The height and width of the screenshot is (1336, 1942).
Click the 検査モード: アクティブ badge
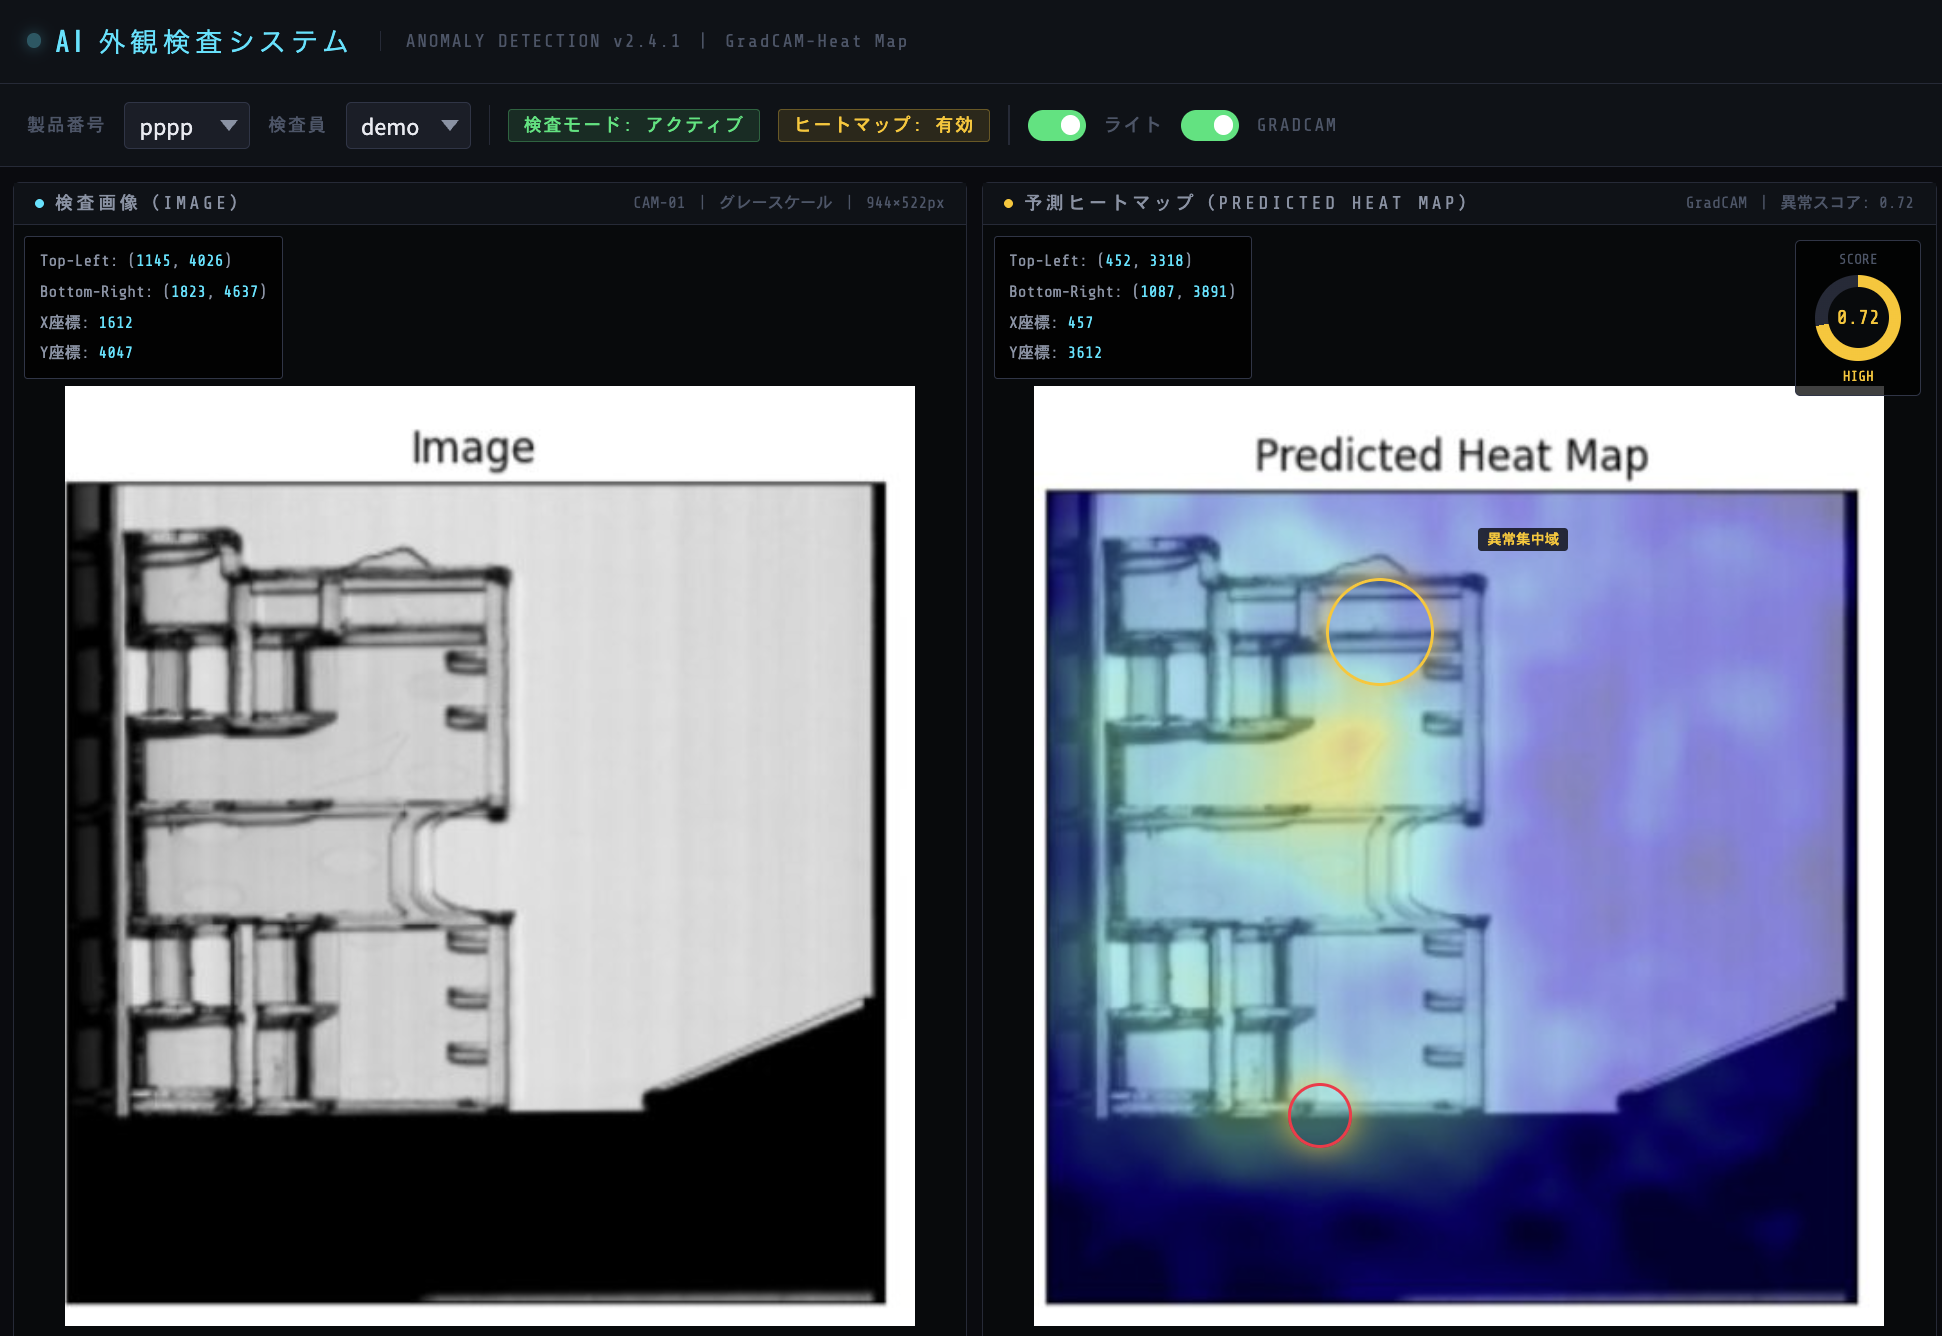(x=634, y=125)
